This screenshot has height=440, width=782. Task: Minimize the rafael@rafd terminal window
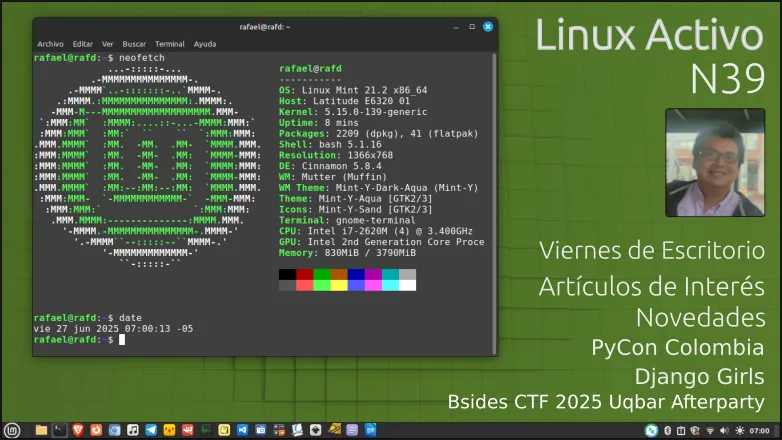click(x=456, y=27)
